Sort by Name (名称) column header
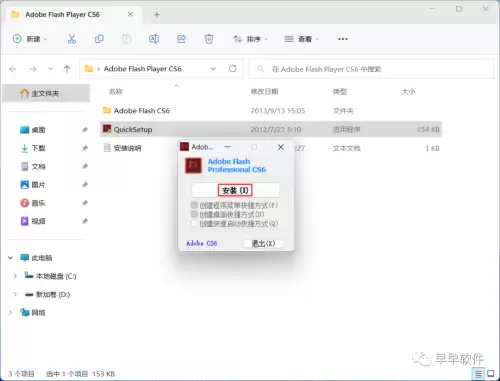 (x=116, y=92)
